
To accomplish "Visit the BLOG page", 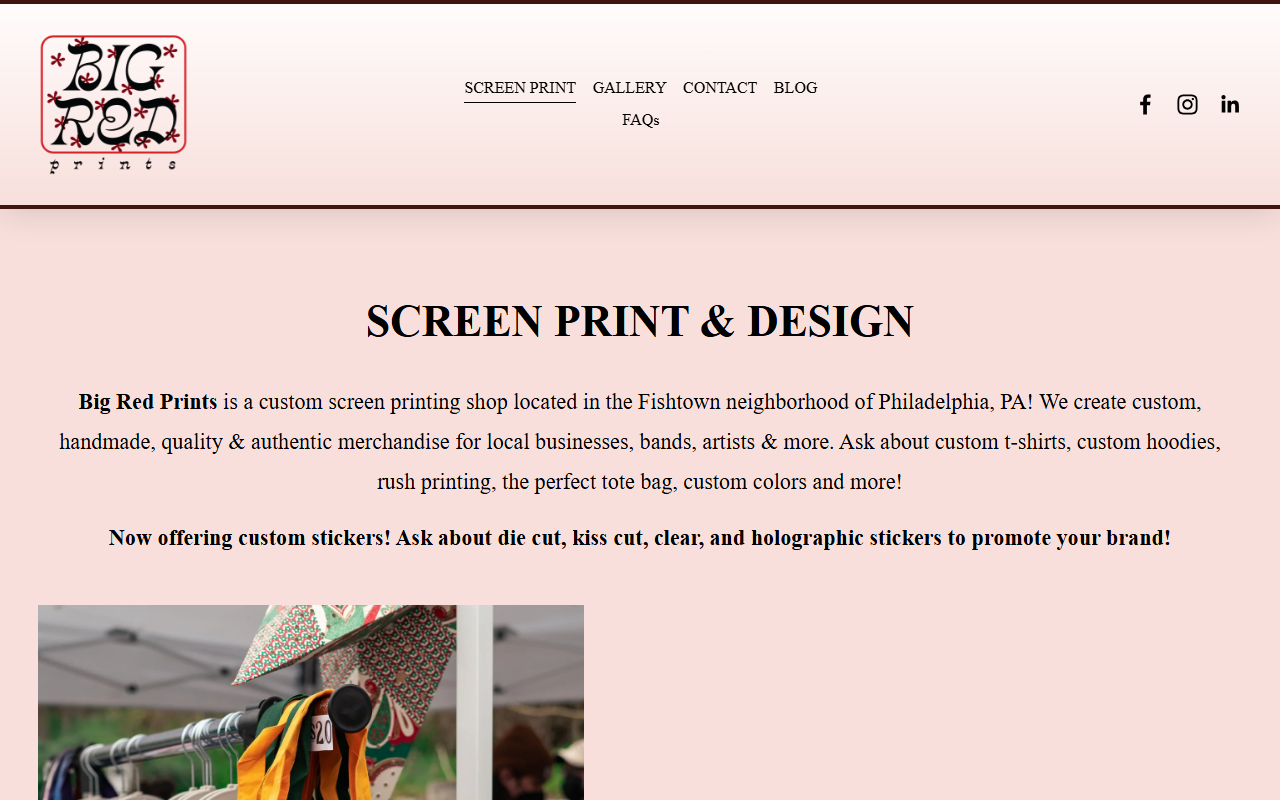I will click(x=795, y=88).
